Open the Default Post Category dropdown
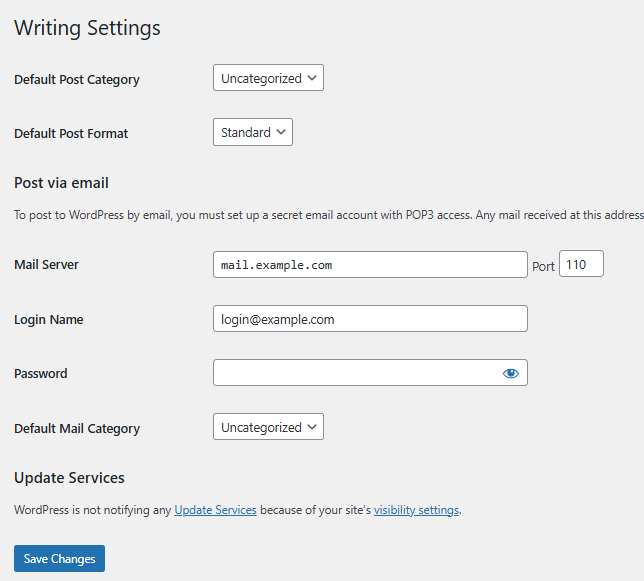 [268, 78]
